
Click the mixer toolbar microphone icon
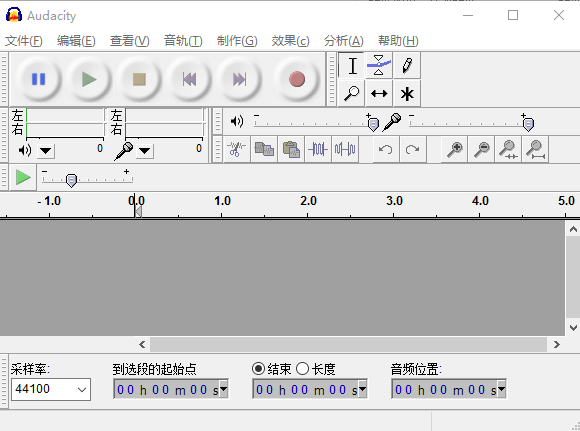392,122
